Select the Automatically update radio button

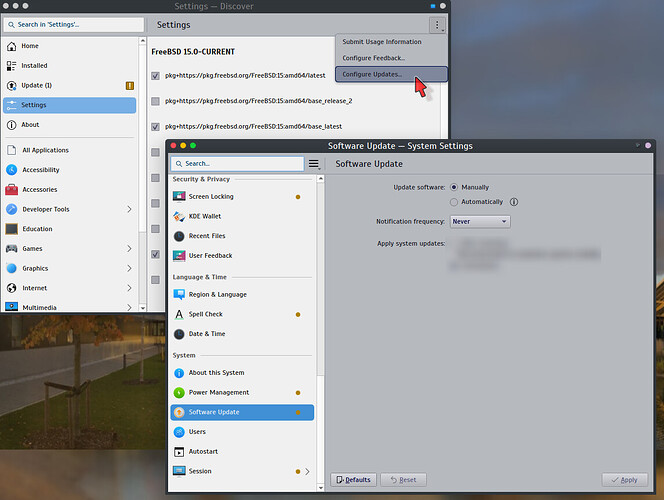point(454,202)
